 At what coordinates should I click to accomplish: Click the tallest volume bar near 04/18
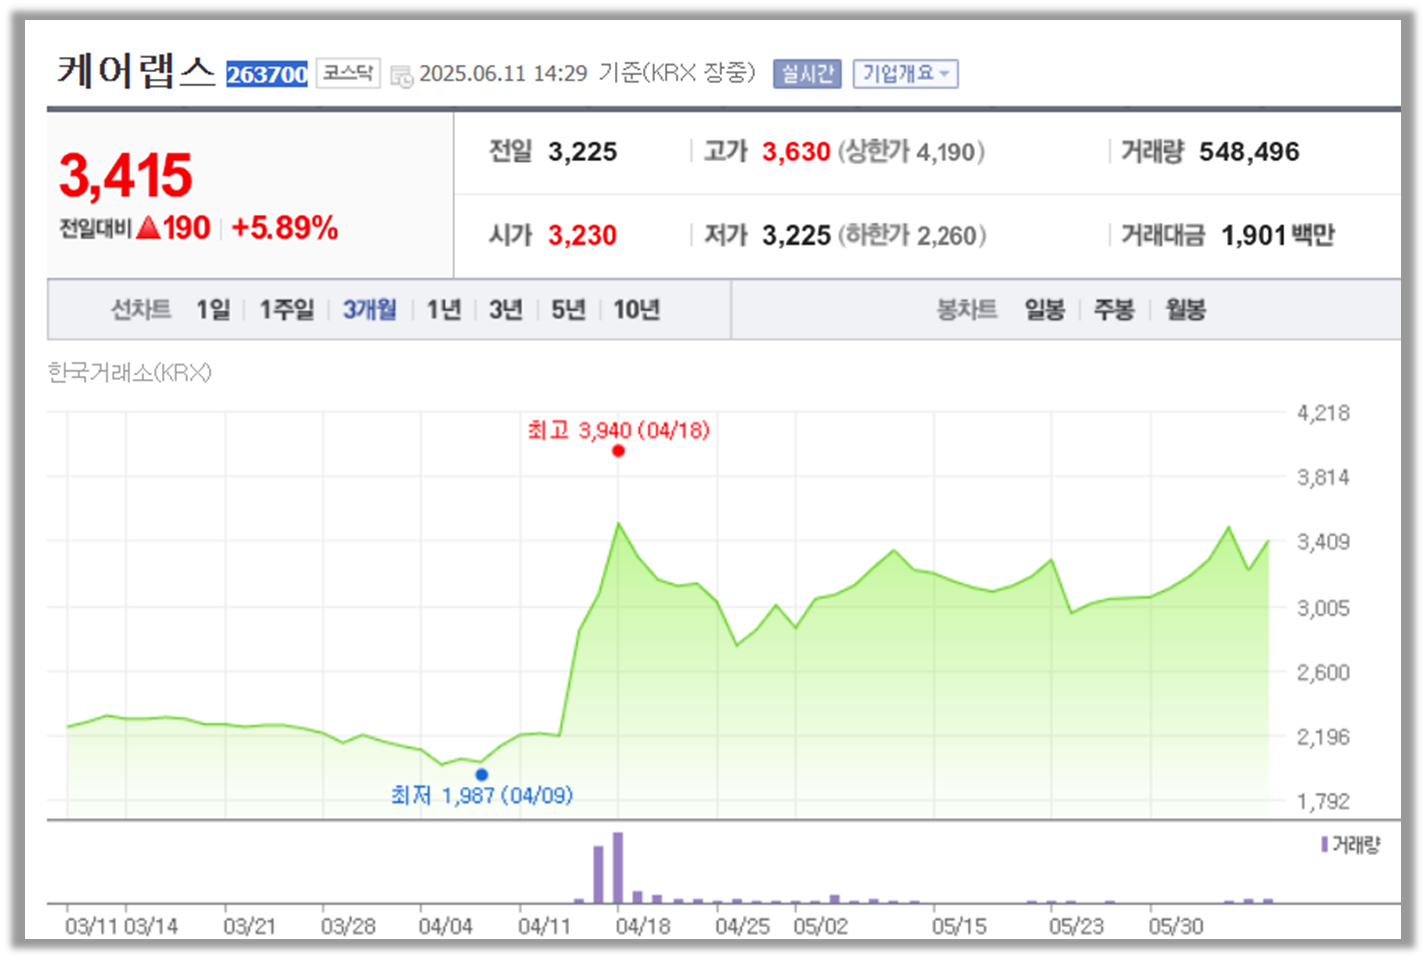click(x=618, y=868)
